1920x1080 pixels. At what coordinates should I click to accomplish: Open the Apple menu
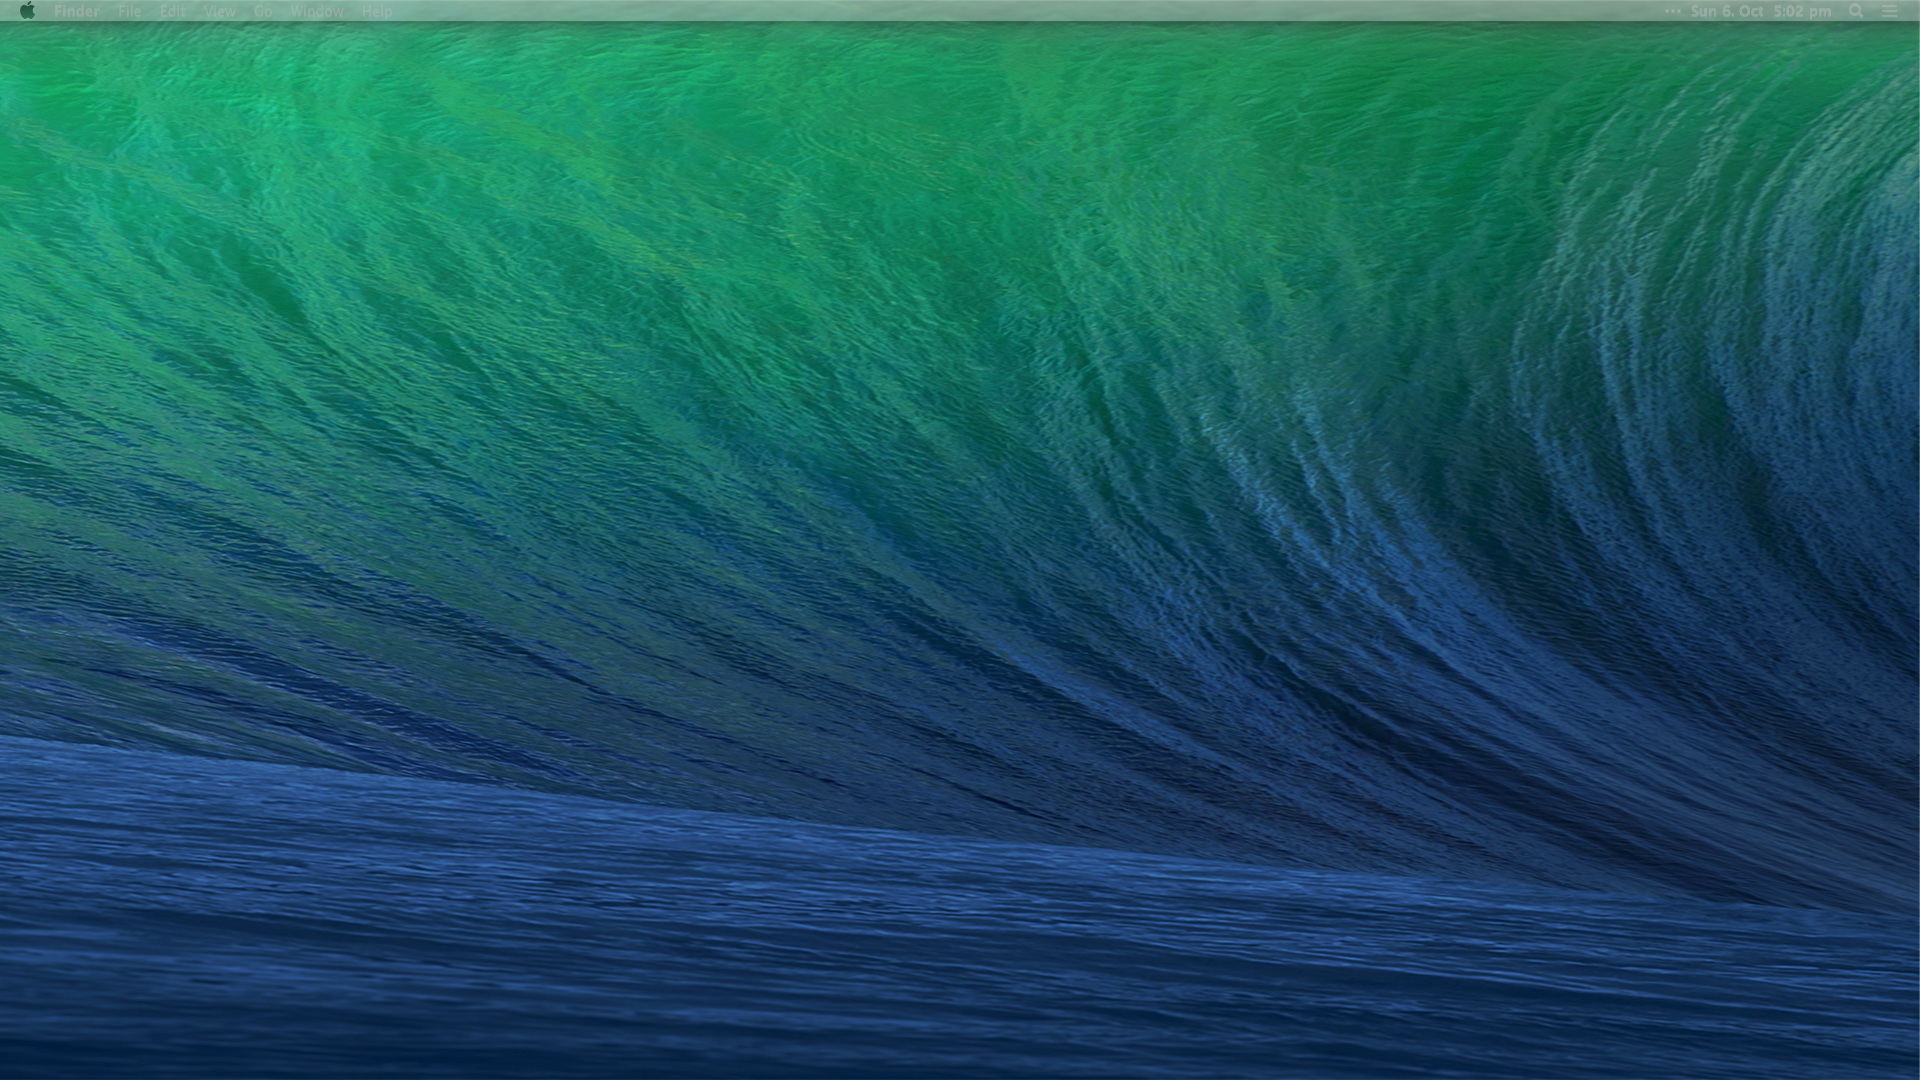click(27, 11)
